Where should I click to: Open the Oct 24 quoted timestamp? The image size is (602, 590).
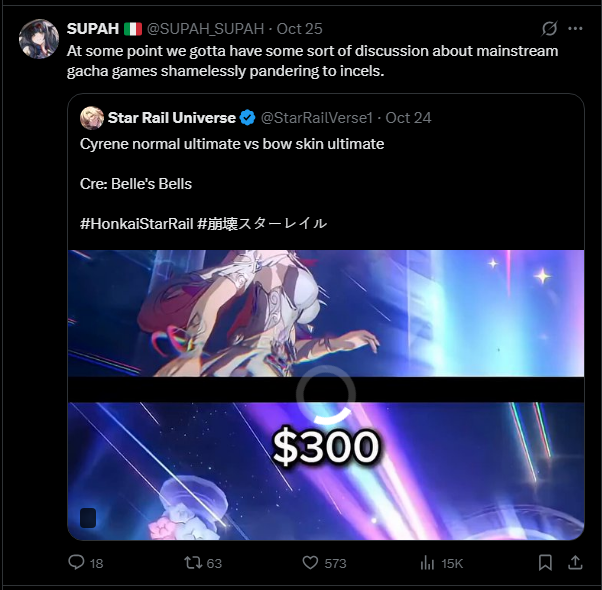408,118
